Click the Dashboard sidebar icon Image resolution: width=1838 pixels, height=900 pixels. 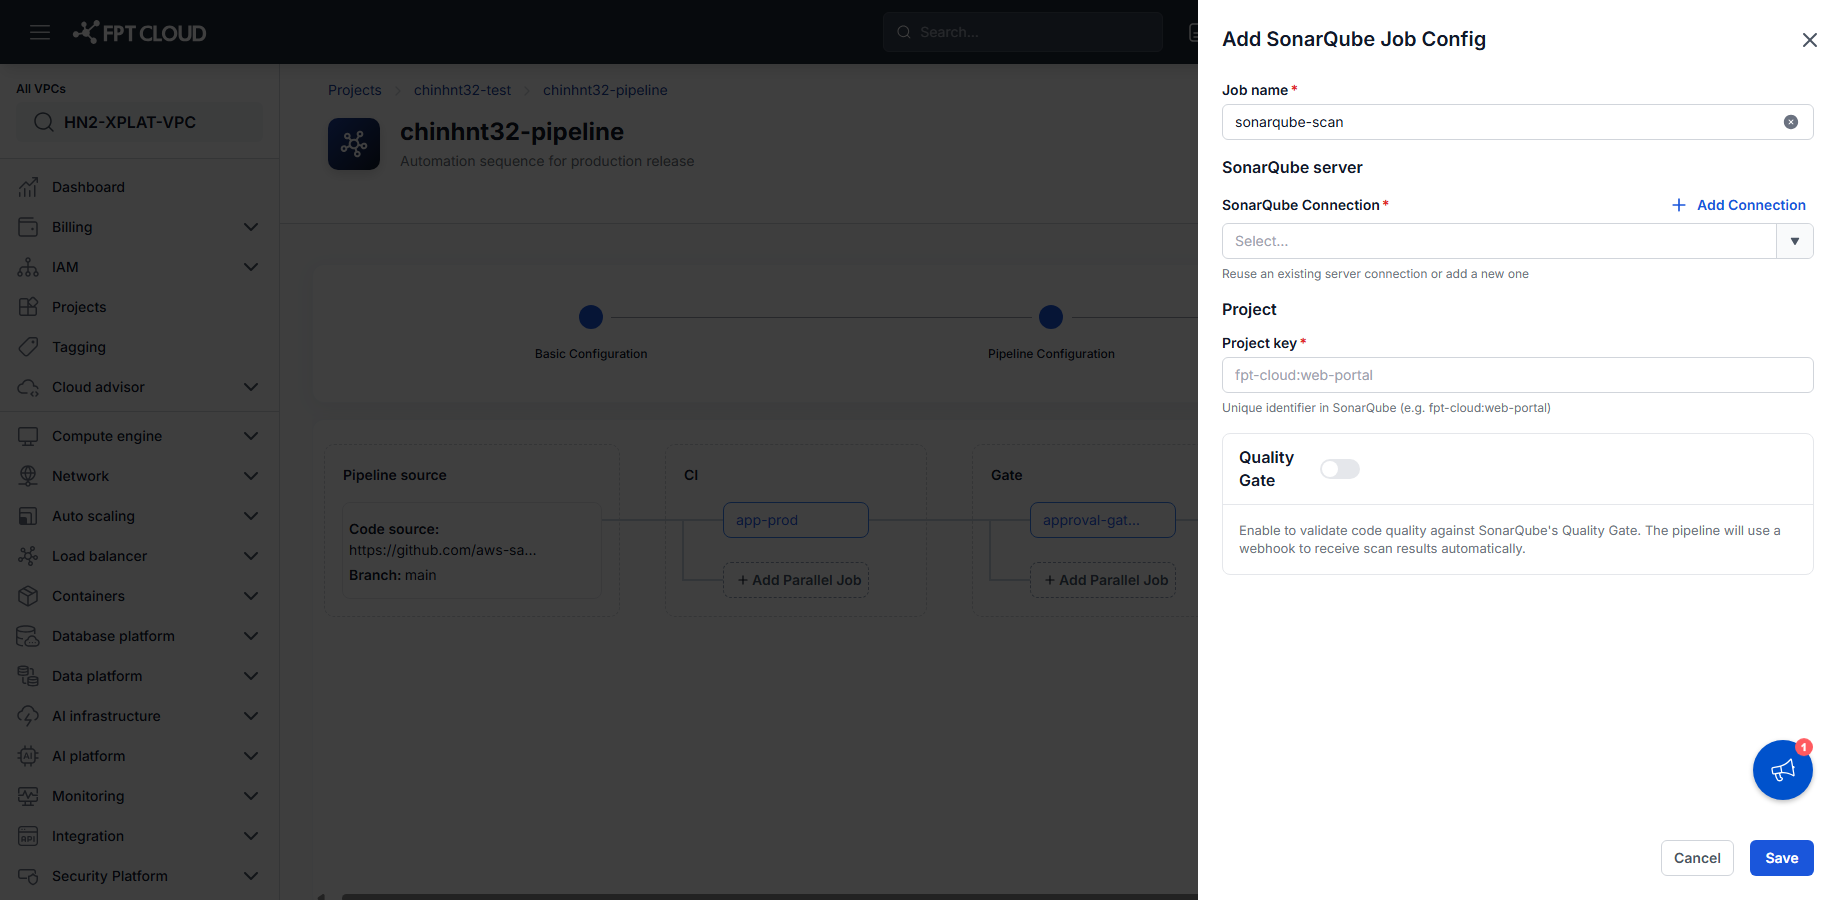pyautogui.click(x=28, y=187)
